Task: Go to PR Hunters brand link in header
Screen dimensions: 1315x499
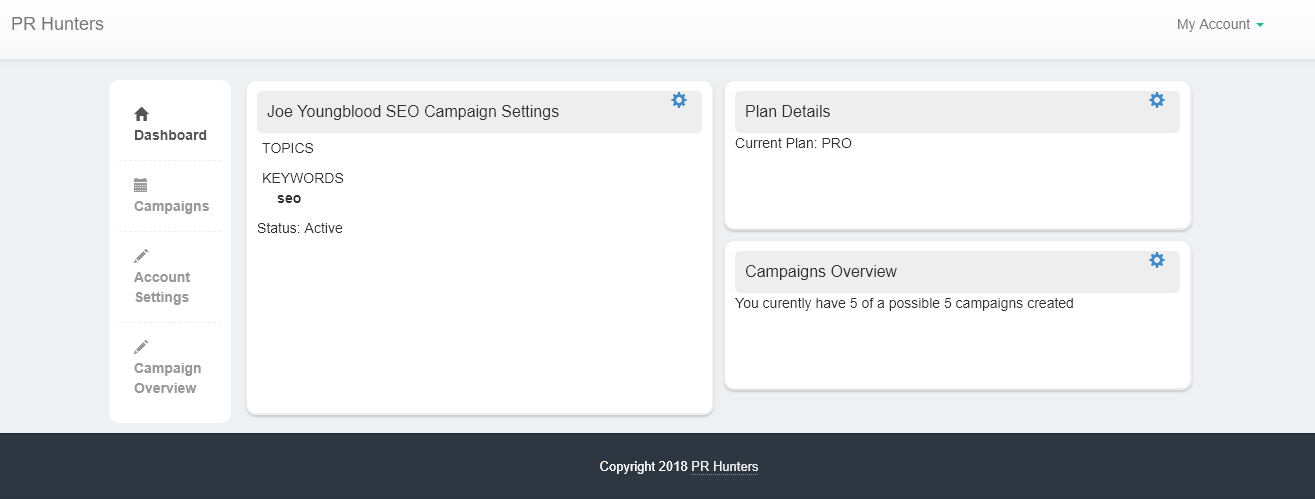Action: pyautogui.click(x=57, y=24)
